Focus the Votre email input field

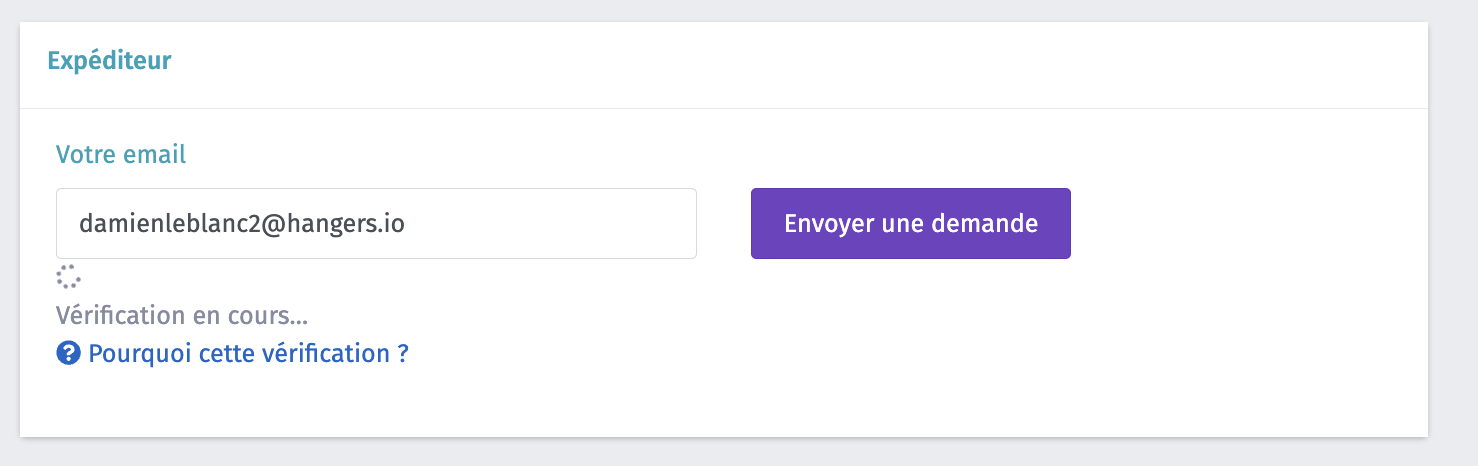pos(376,223)
